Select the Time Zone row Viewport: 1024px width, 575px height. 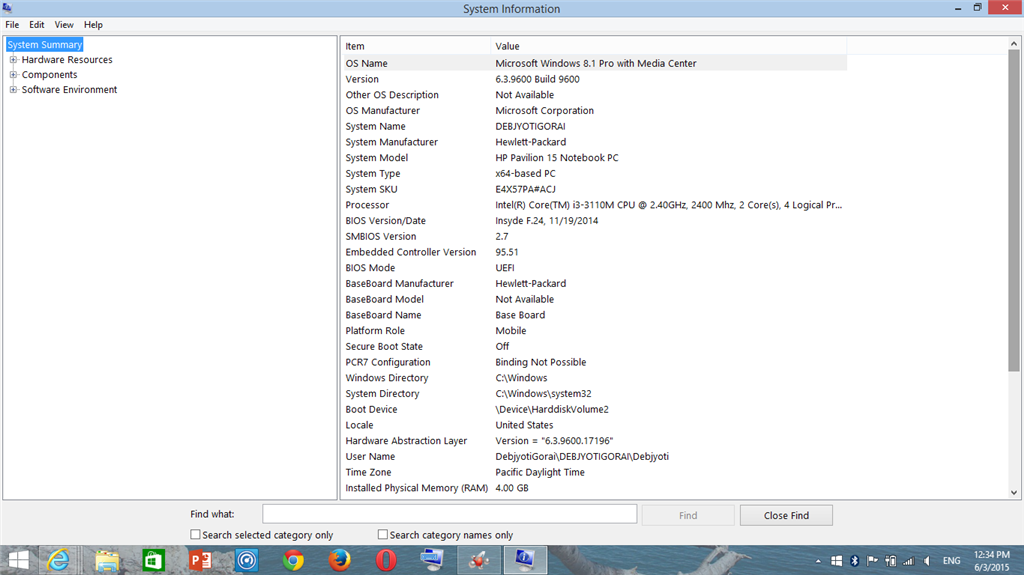point(594,472)
